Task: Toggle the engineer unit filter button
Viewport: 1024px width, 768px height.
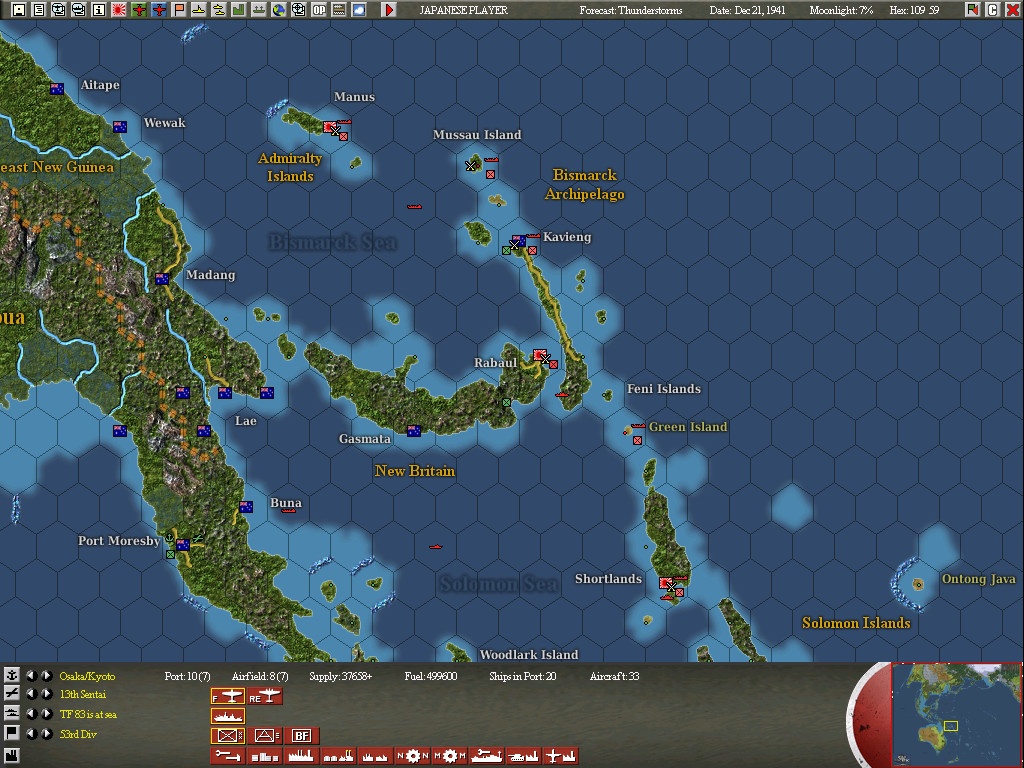Action: click(264, 736)
